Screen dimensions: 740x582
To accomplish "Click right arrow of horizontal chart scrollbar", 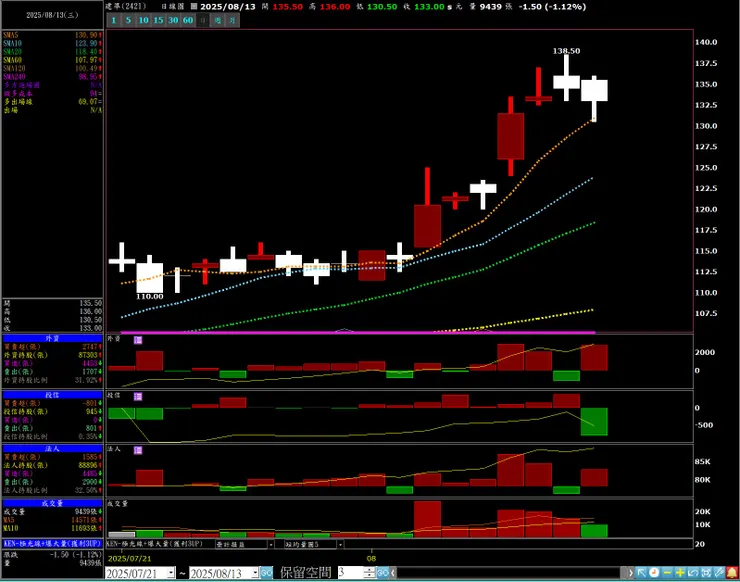I will (631, 573).
